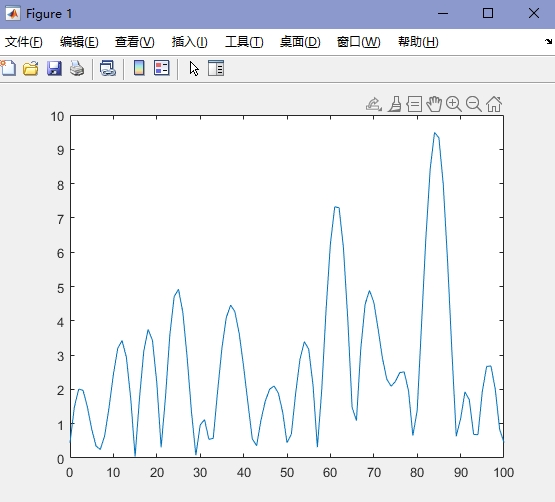The height and width of the screenshot is (502, 555).
Task: Restore view with the home icon
Action: point(494,104)
